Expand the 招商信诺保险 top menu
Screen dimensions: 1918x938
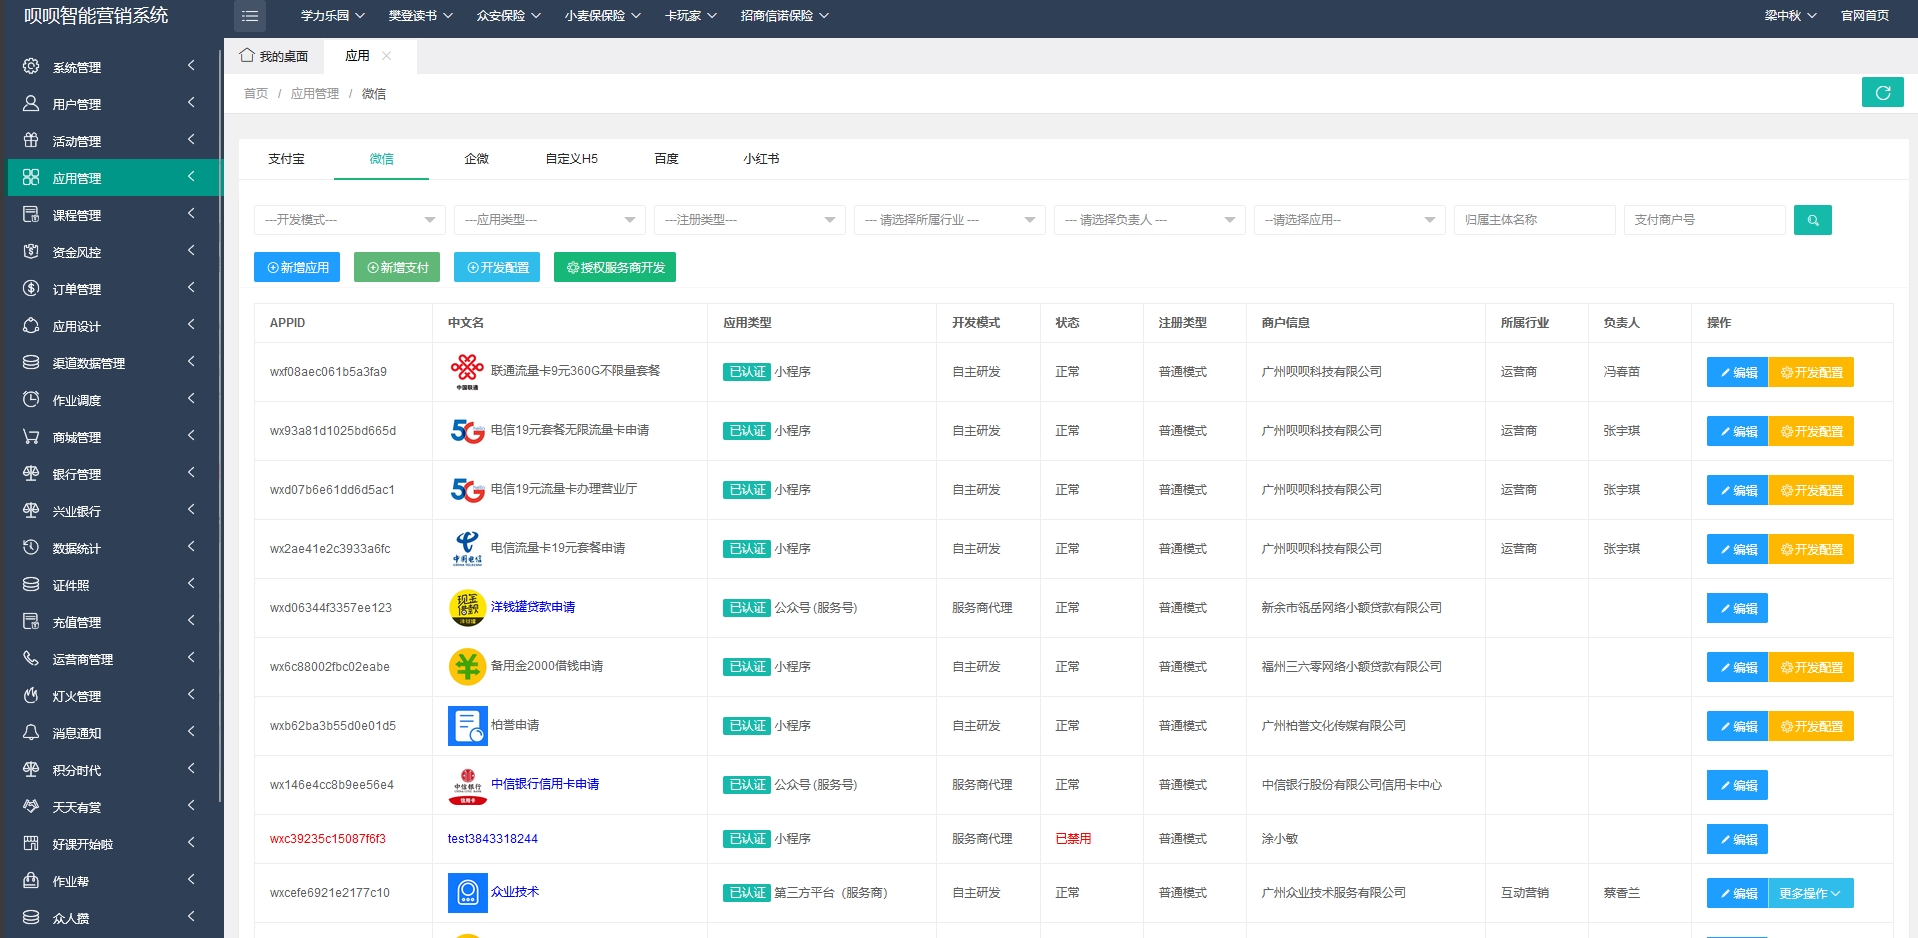pyautogui.click(x=784, y=16)
